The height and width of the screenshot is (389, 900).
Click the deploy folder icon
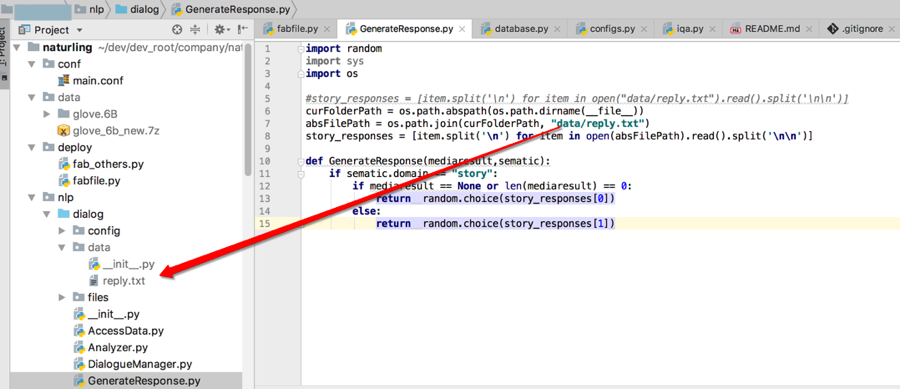click(x=48, y=147)
